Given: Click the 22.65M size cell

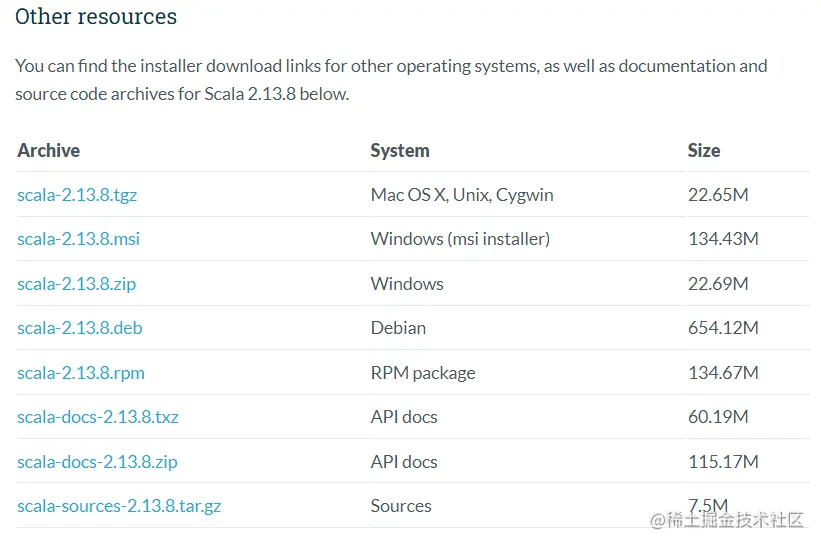Looking at the screenshot, I should coord(718,195).
